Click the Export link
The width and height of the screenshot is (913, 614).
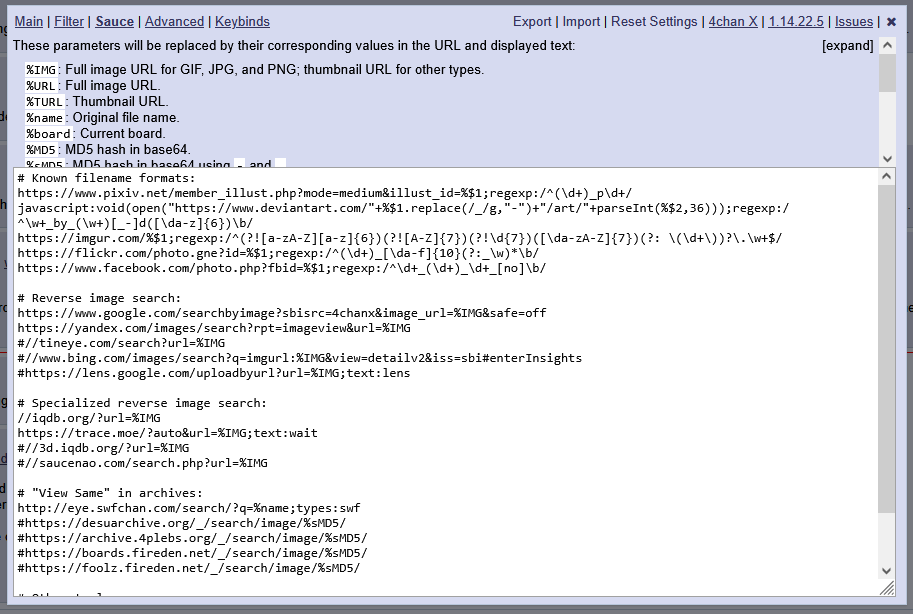click(x=532, y=22)
